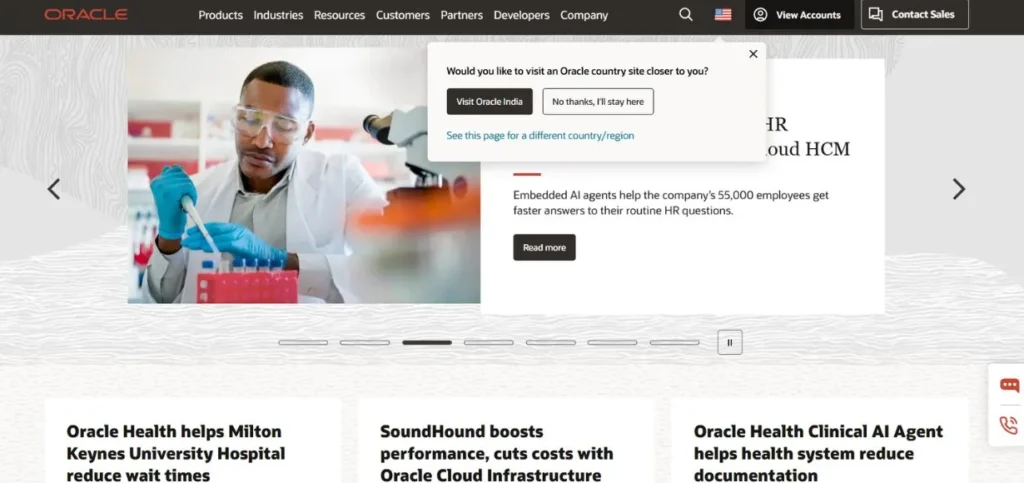Viewport: 1024px width, 483px height.
Task: Jump to second carousel slide indicator
Action: 364,342
